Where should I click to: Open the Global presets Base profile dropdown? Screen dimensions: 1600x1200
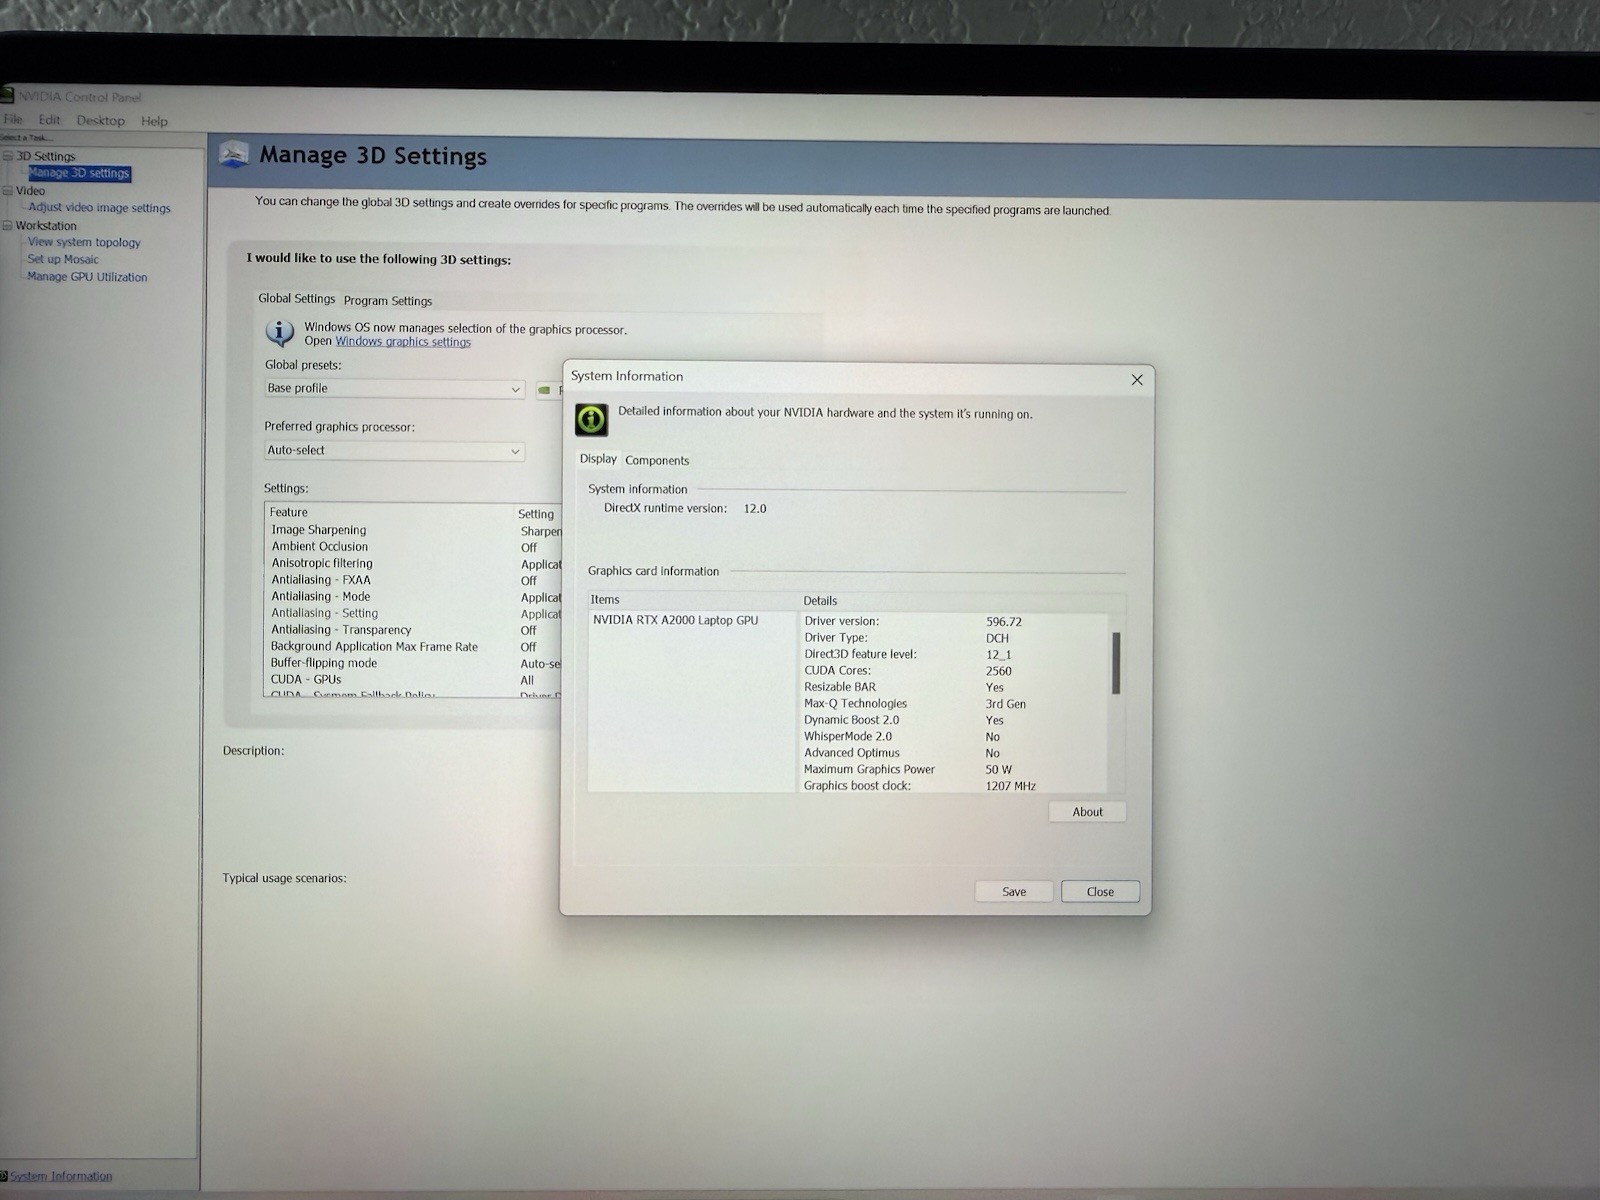click(x=394, y=389)
